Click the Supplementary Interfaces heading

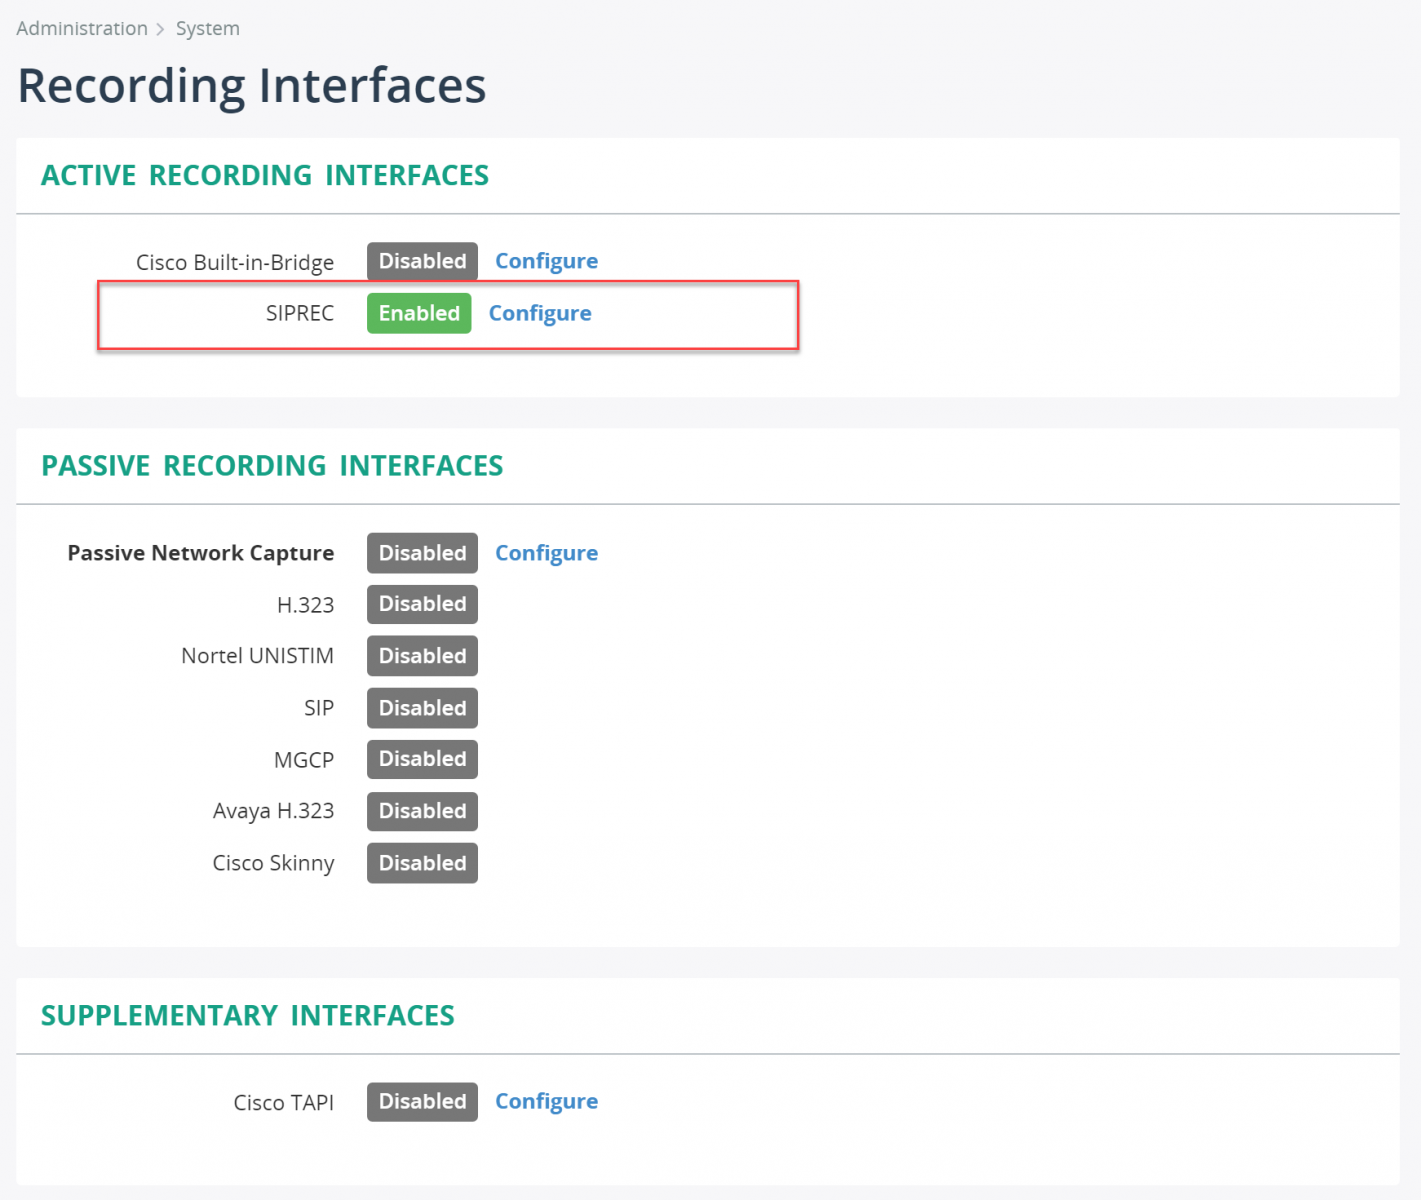click(x=248, y=1016)
